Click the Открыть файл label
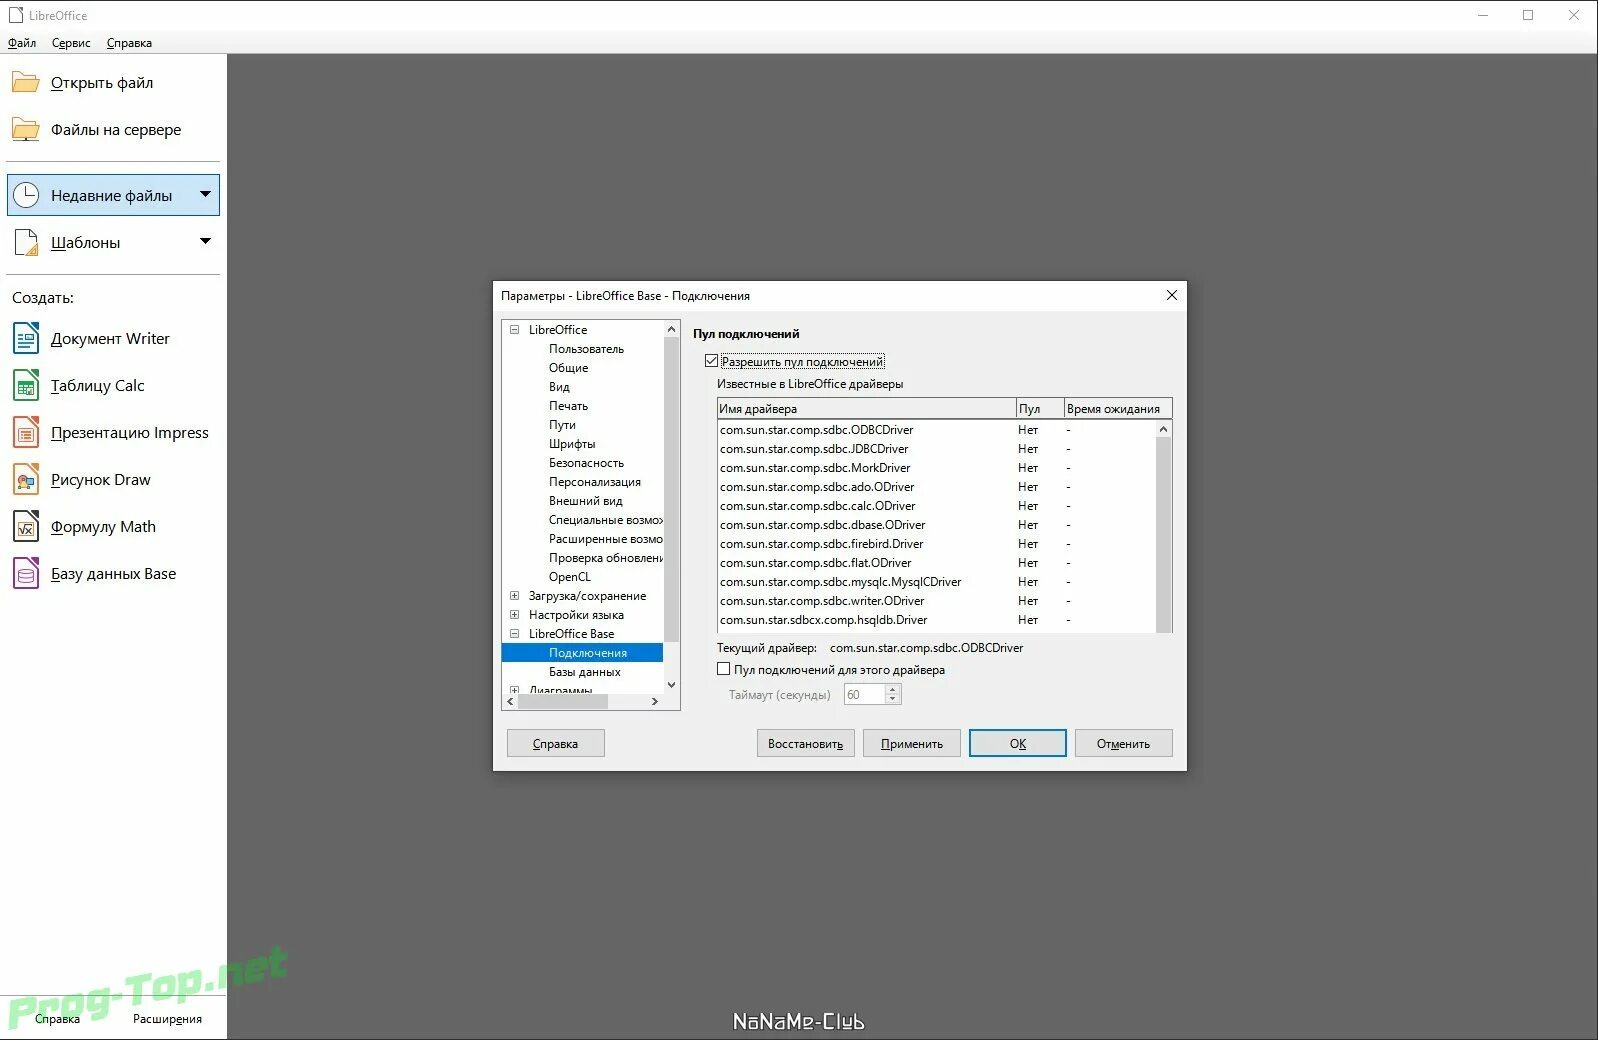Screen dimensions: 1598x1040 (x=102, y=83)
